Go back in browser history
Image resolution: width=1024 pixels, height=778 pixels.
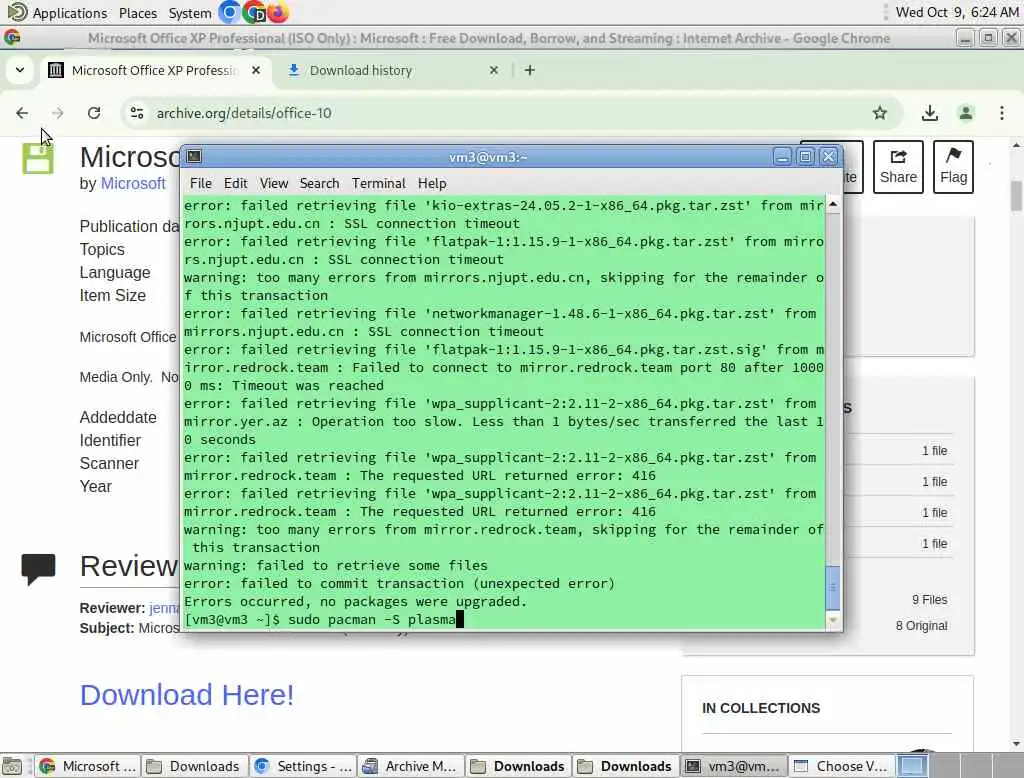tap(22, 113)
